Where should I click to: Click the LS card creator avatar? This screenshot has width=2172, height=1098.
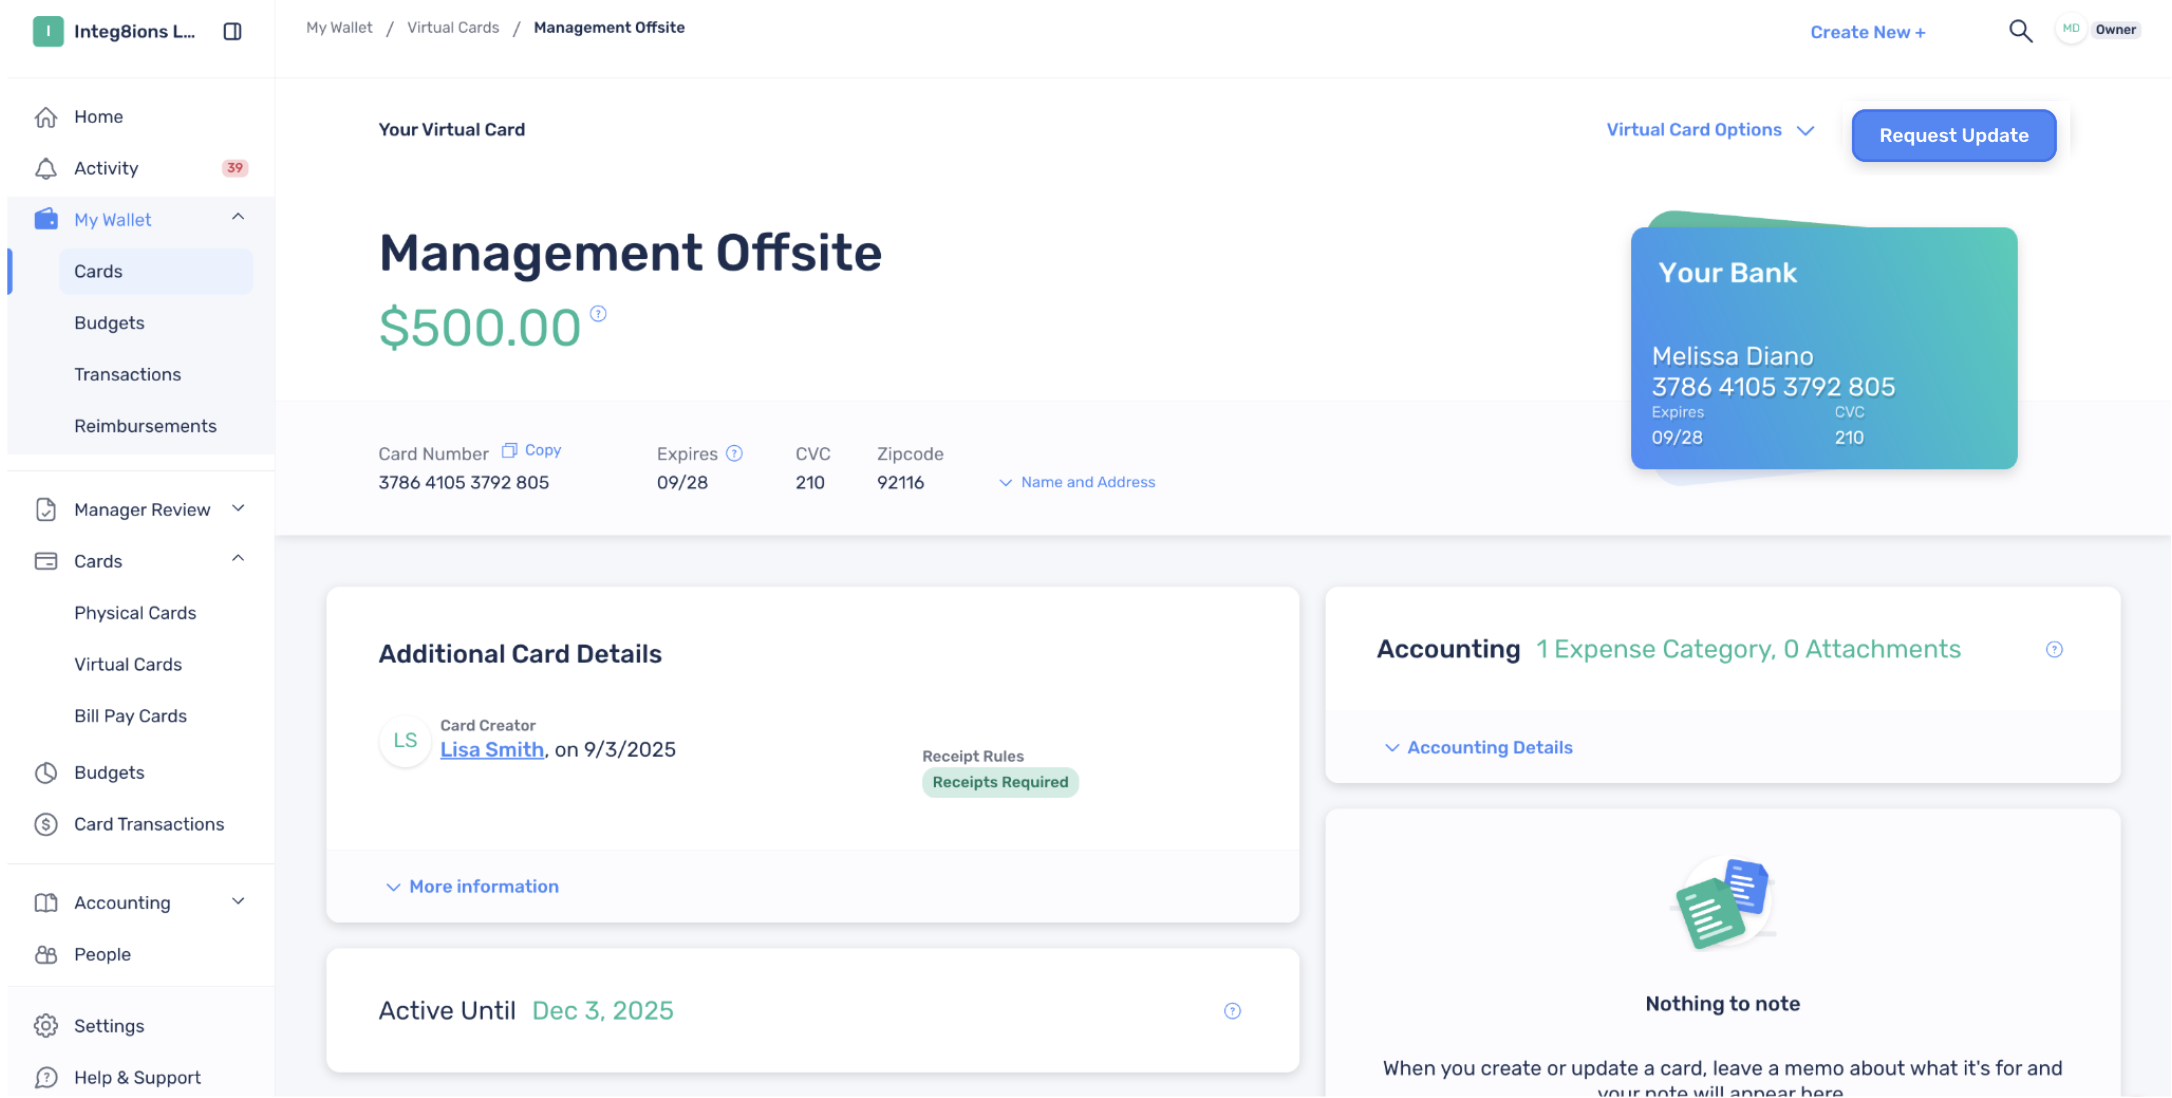click(405, 741)
